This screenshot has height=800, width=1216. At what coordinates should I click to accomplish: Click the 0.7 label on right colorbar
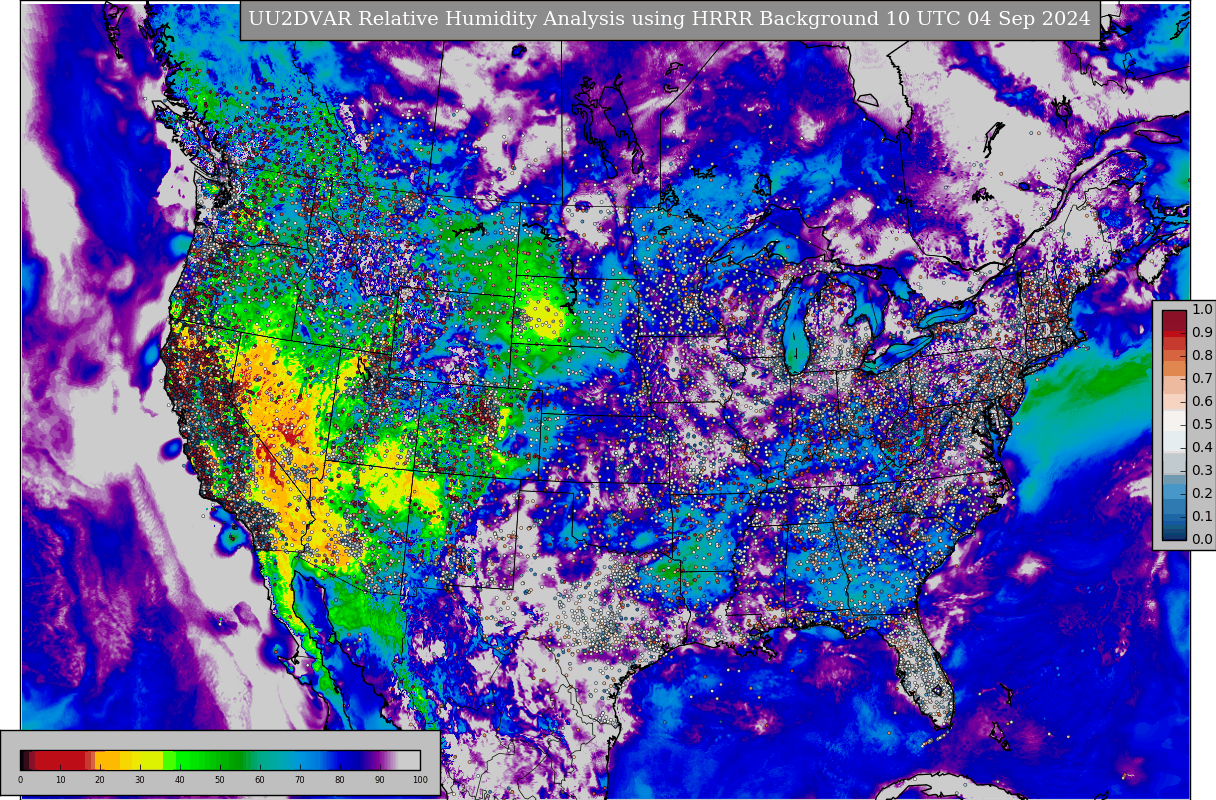click(x=1202, y=379)
